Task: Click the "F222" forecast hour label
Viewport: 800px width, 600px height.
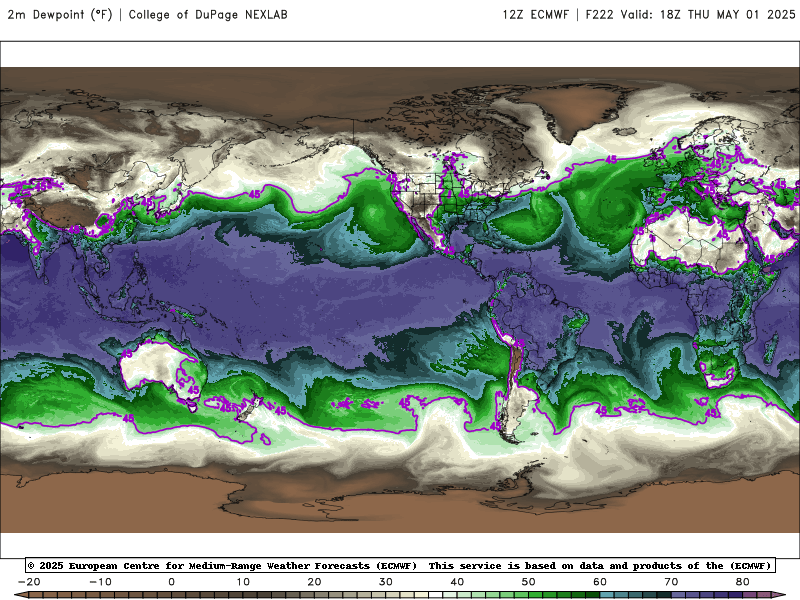Action: point(599,14)
